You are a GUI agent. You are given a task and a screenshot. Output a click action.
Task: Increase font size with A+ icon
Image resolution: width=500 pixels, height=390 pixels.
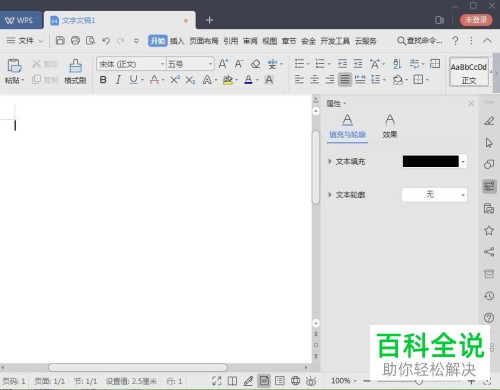[223, 64]
